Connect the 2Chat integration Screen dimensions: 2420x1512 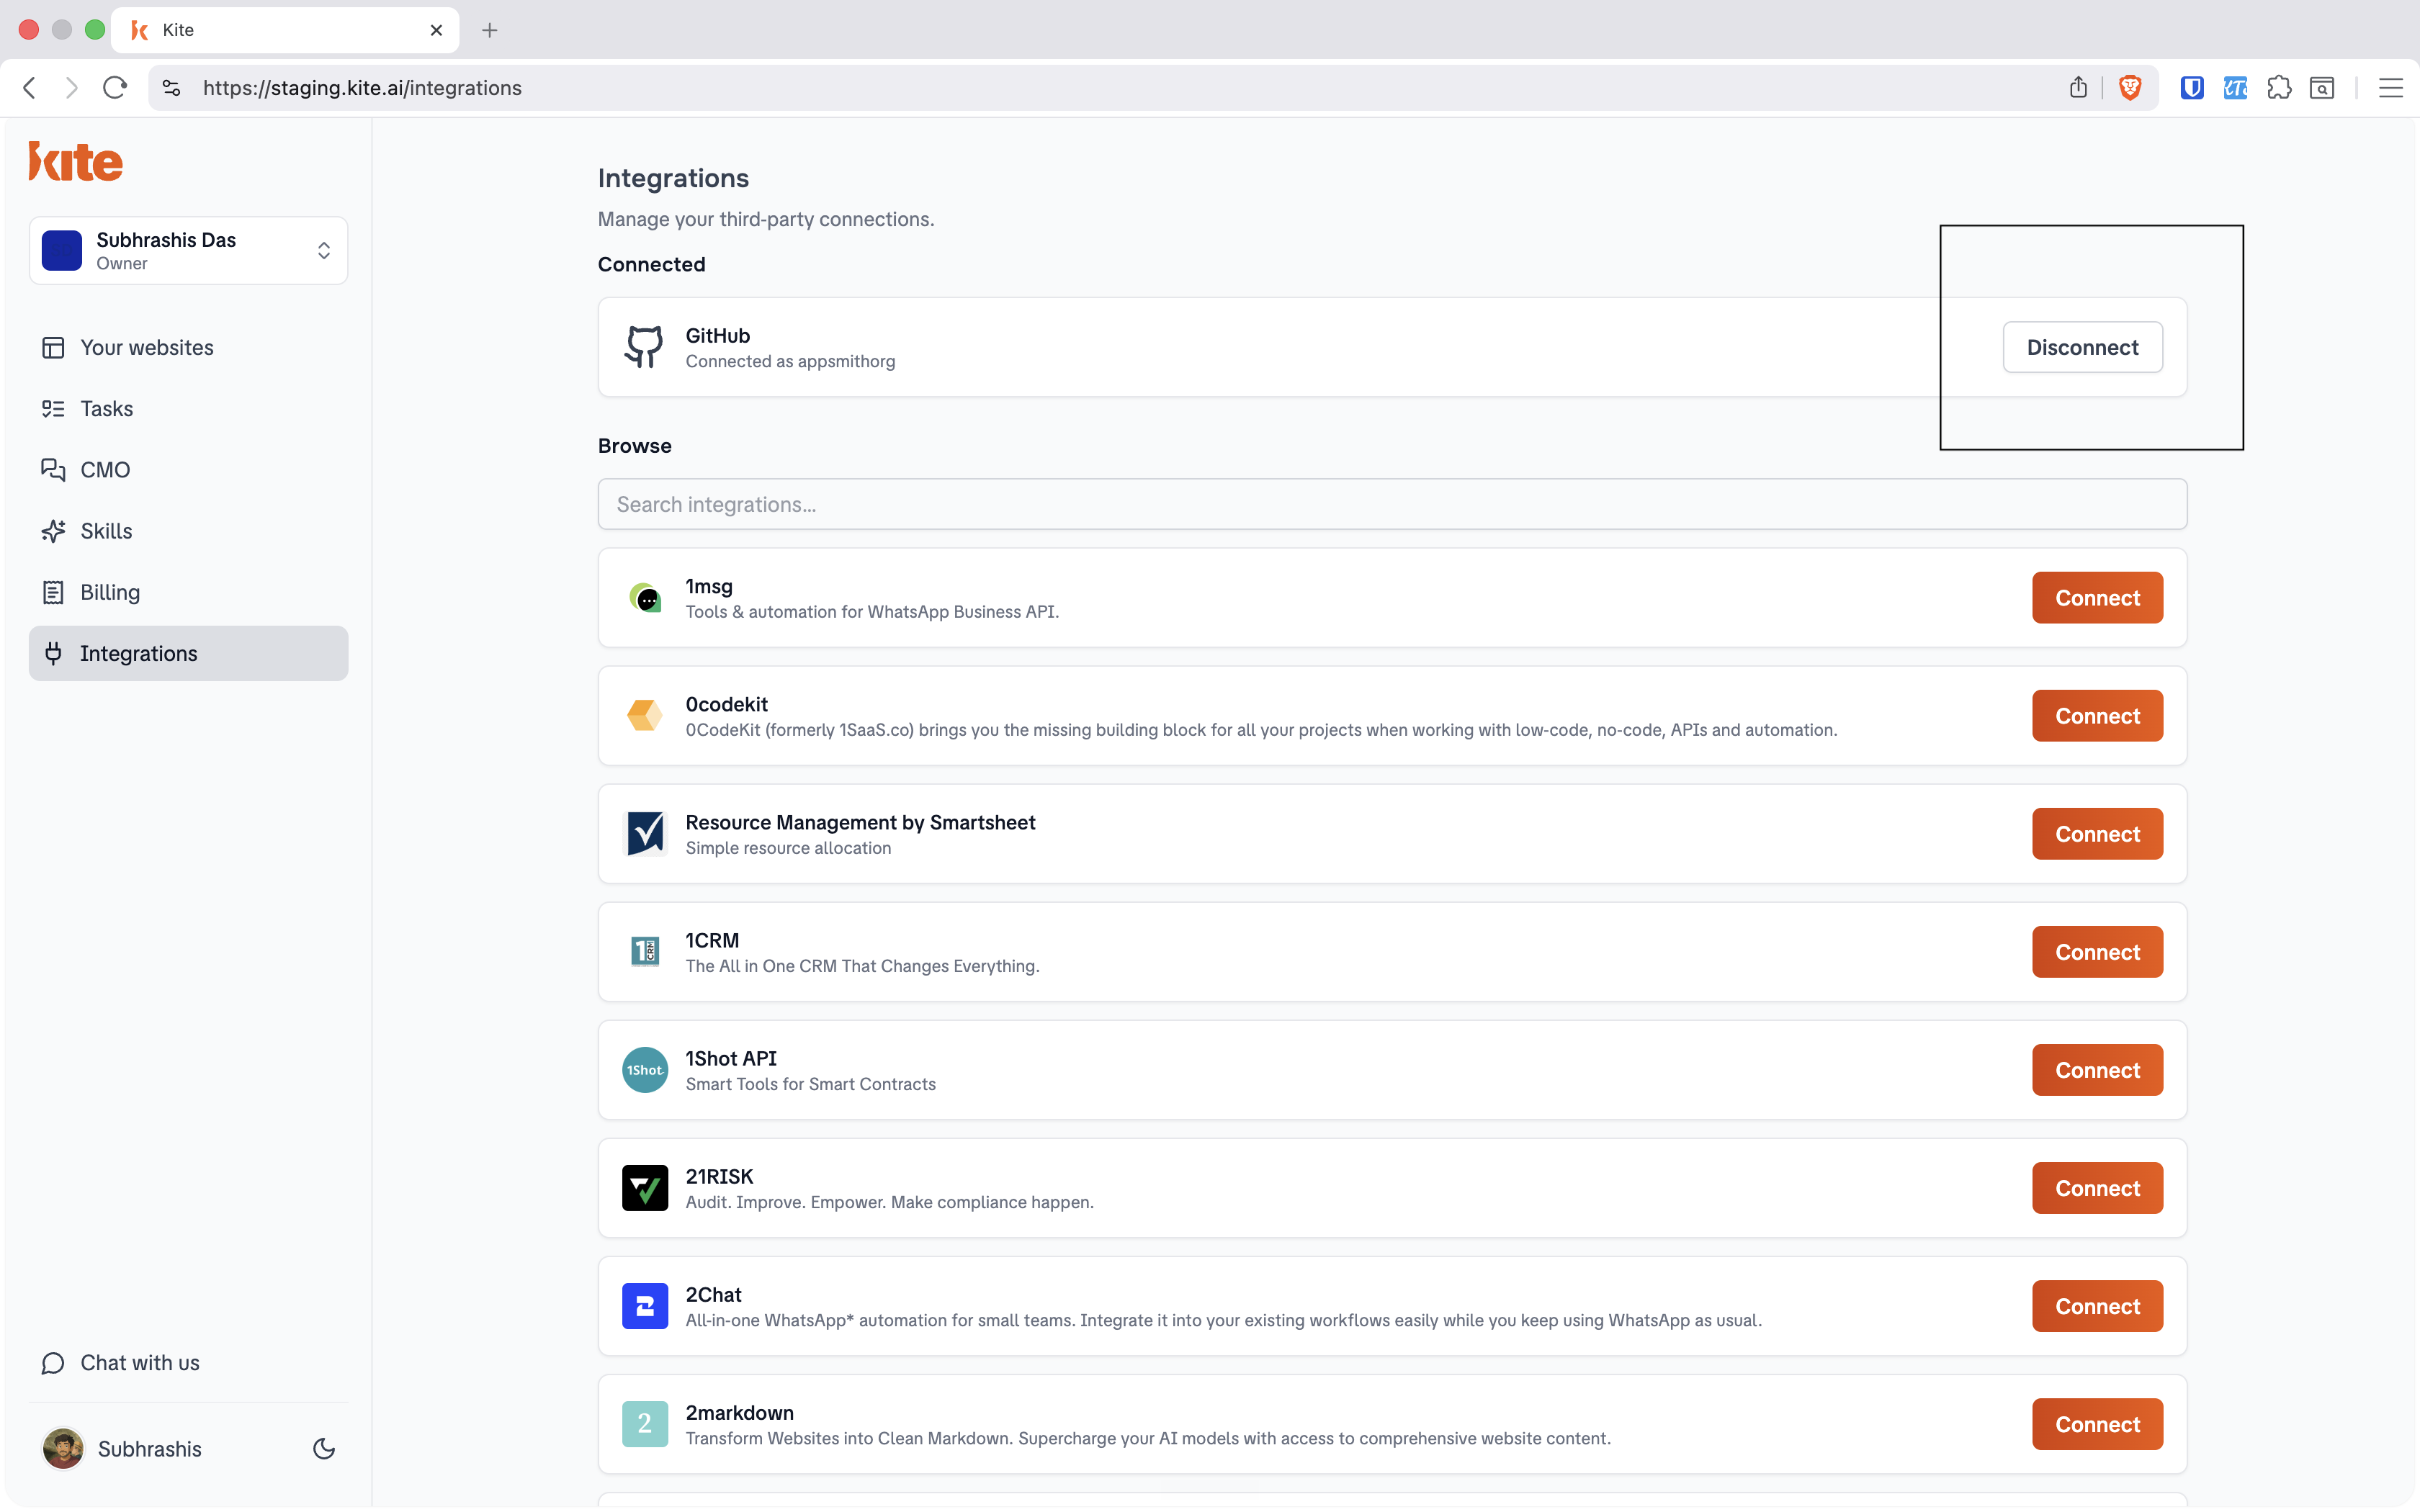coord(2097,1306)
